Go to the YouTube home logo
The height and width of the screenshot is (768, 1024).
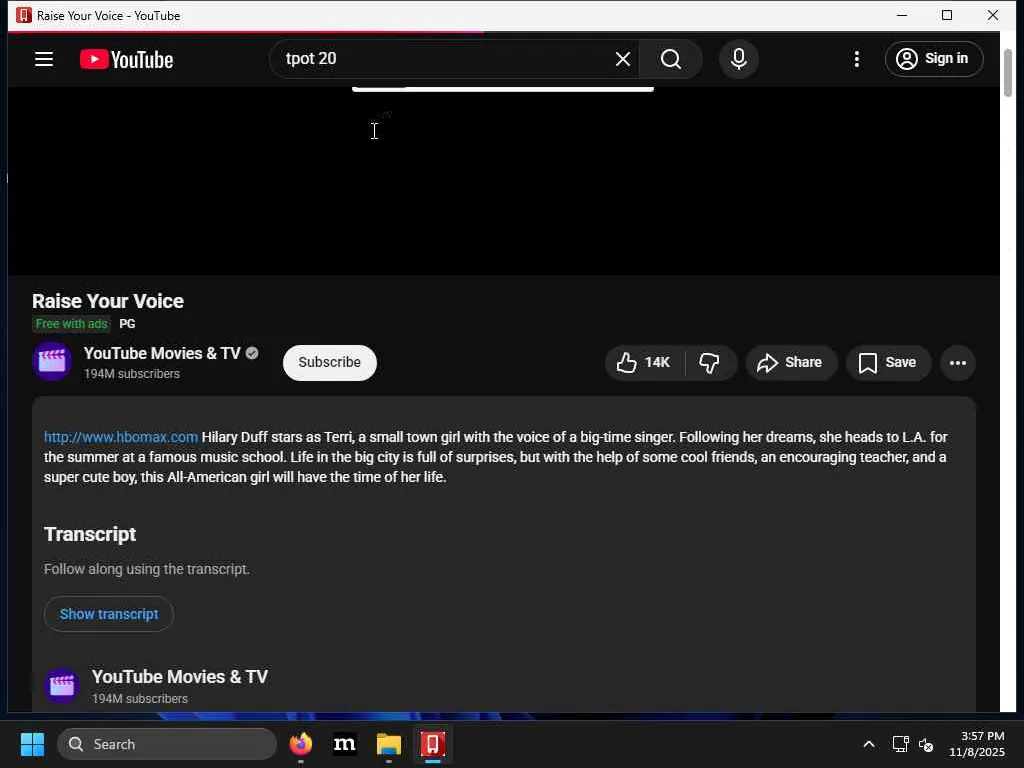pos(127,59)
